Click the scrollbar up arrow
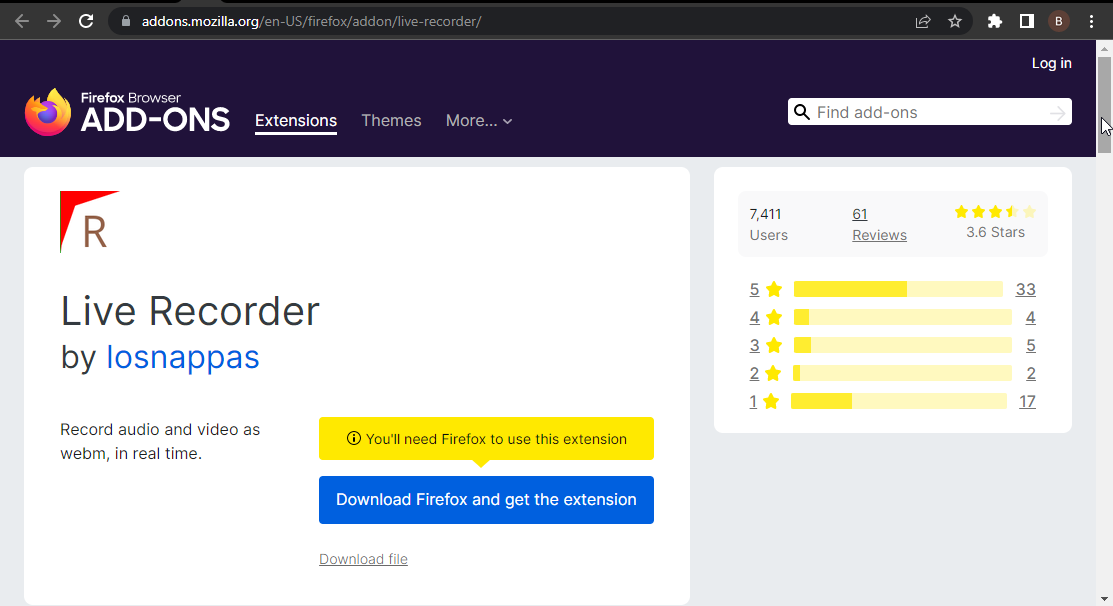This screenshot has width=1113, height=606. pyautogui.click(x=1104, y=48)
